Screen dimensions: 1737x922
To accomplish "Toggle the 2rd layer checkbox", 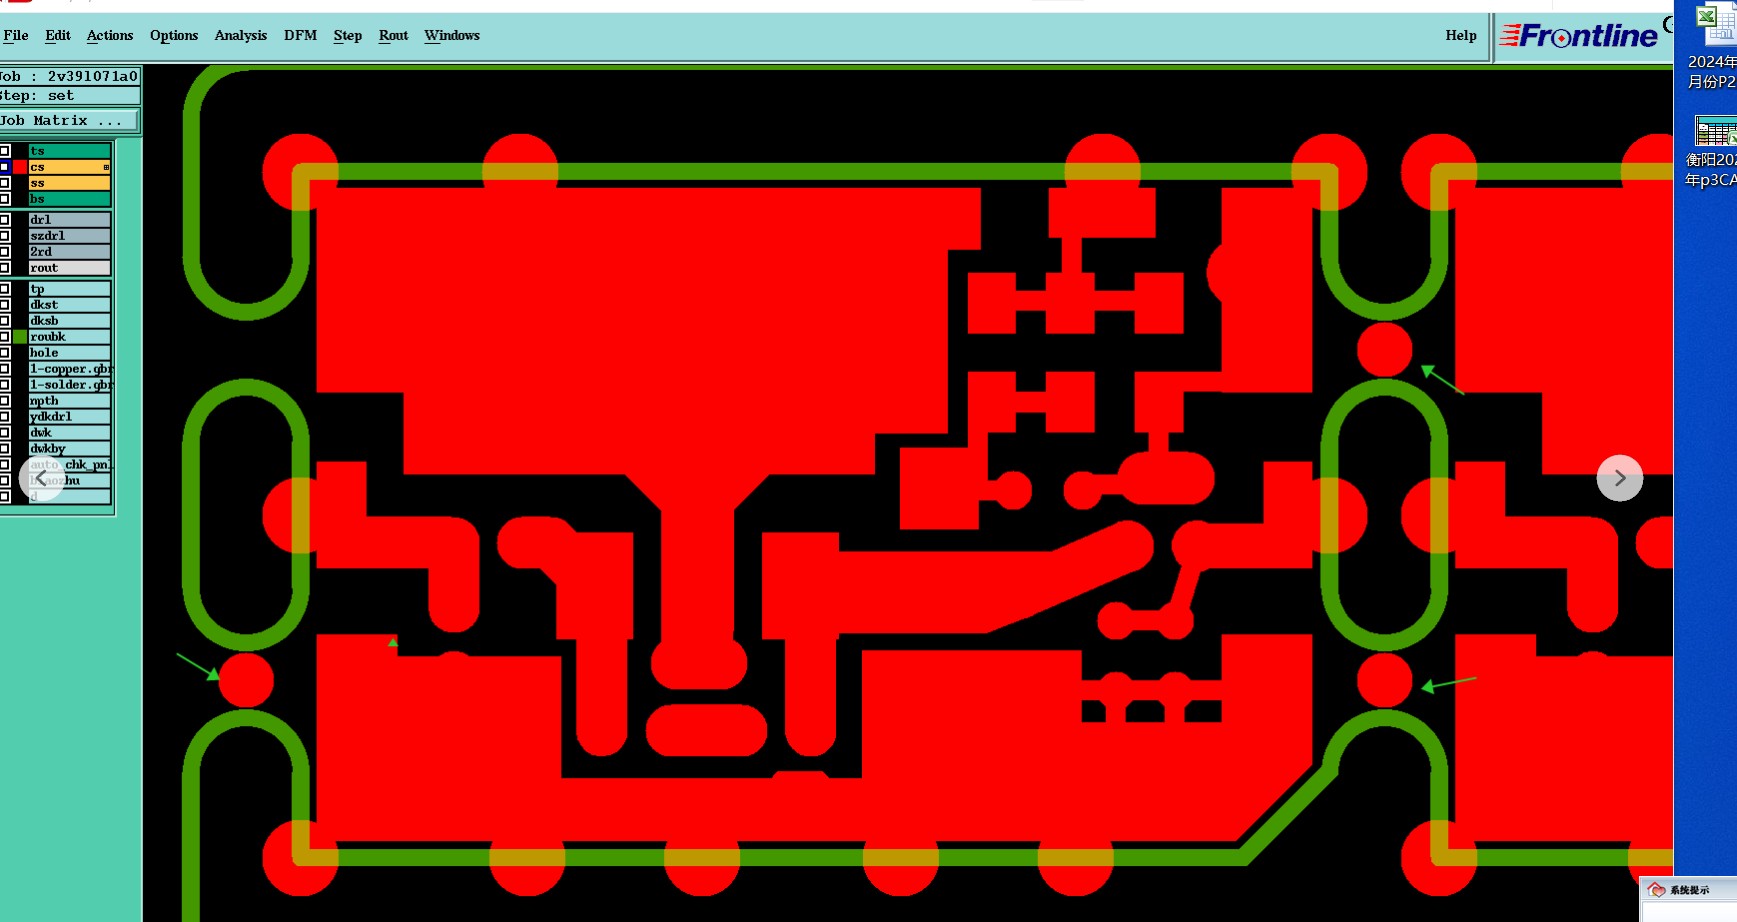I will pos(5,252).
